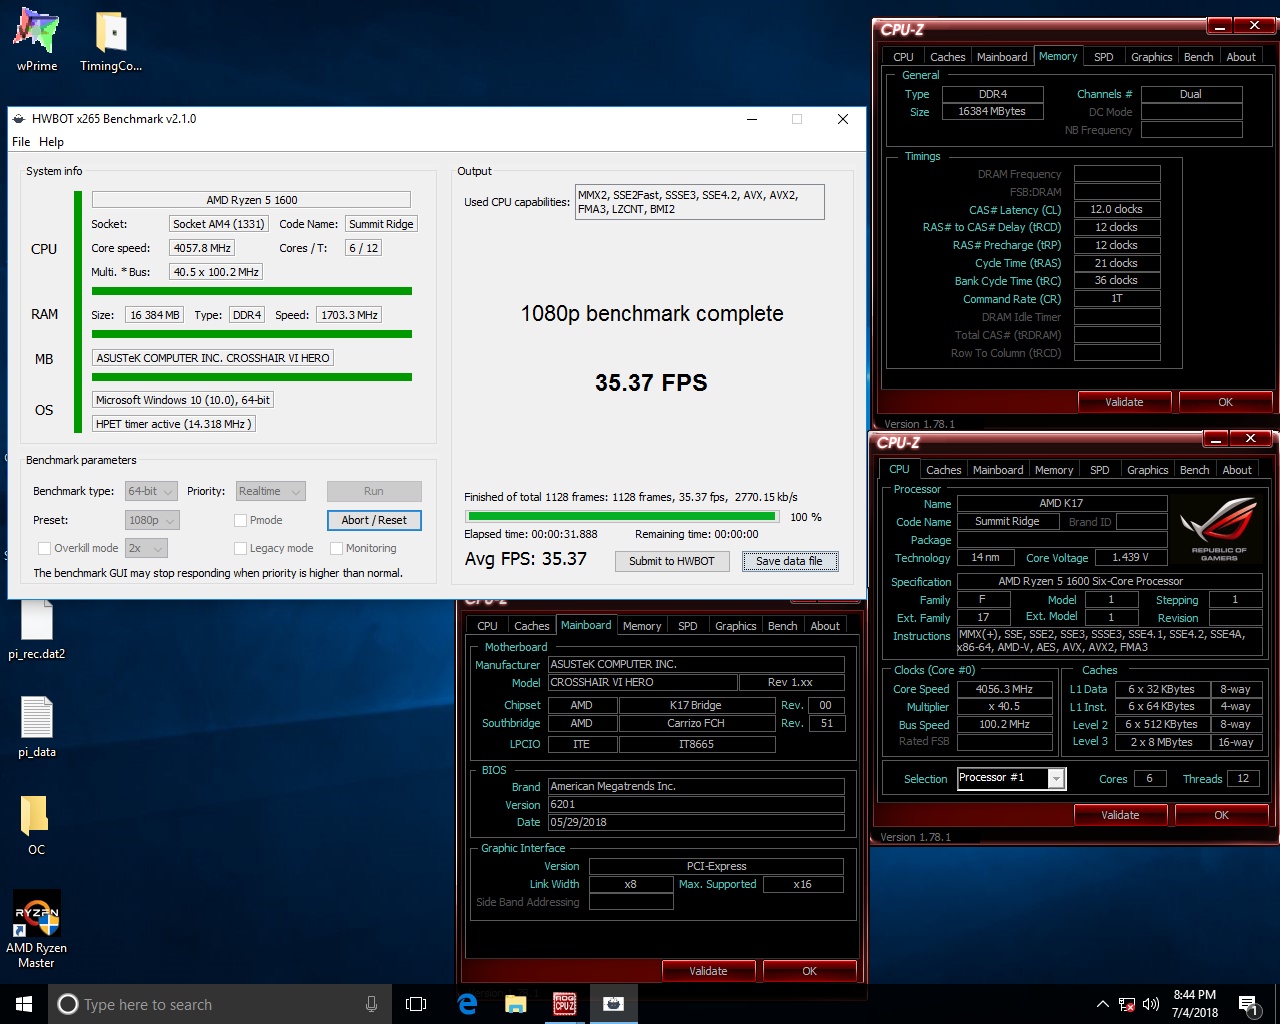
Task: Open the pi_rec.dat2 desktop file
Action: 37,630
